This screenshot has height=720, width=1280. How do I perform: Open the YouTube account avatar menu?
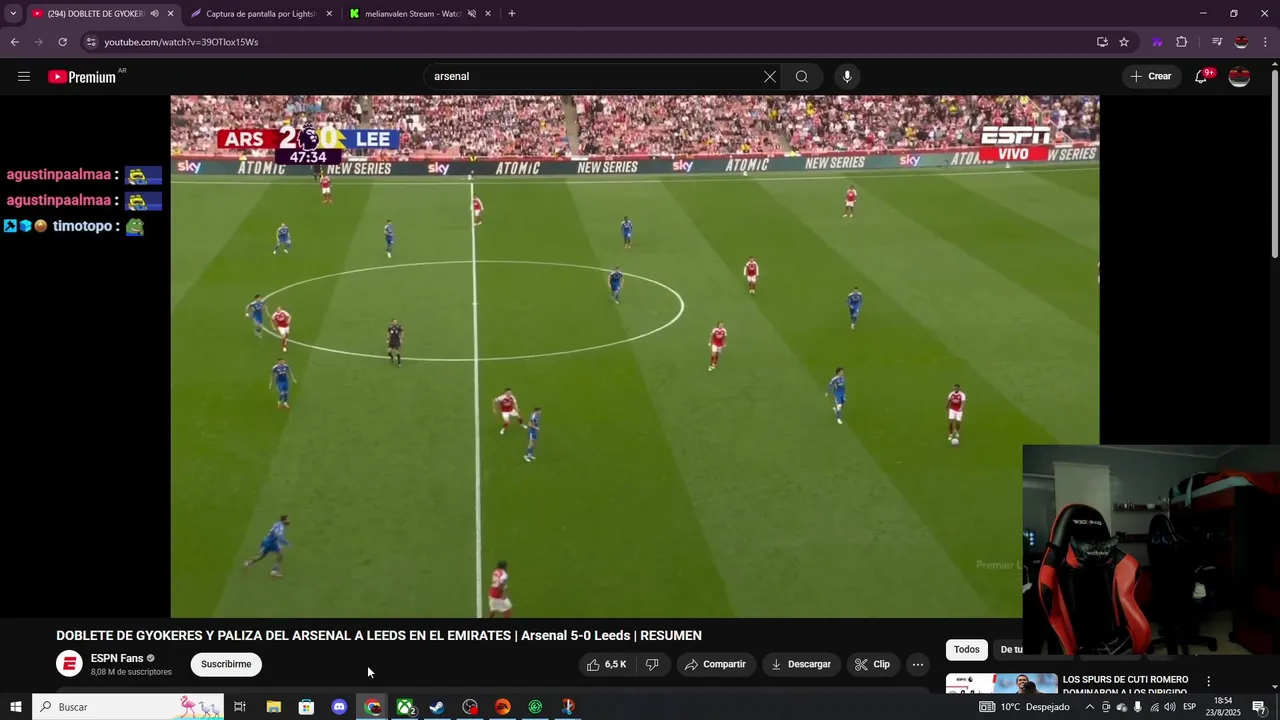pos(1239,77)
